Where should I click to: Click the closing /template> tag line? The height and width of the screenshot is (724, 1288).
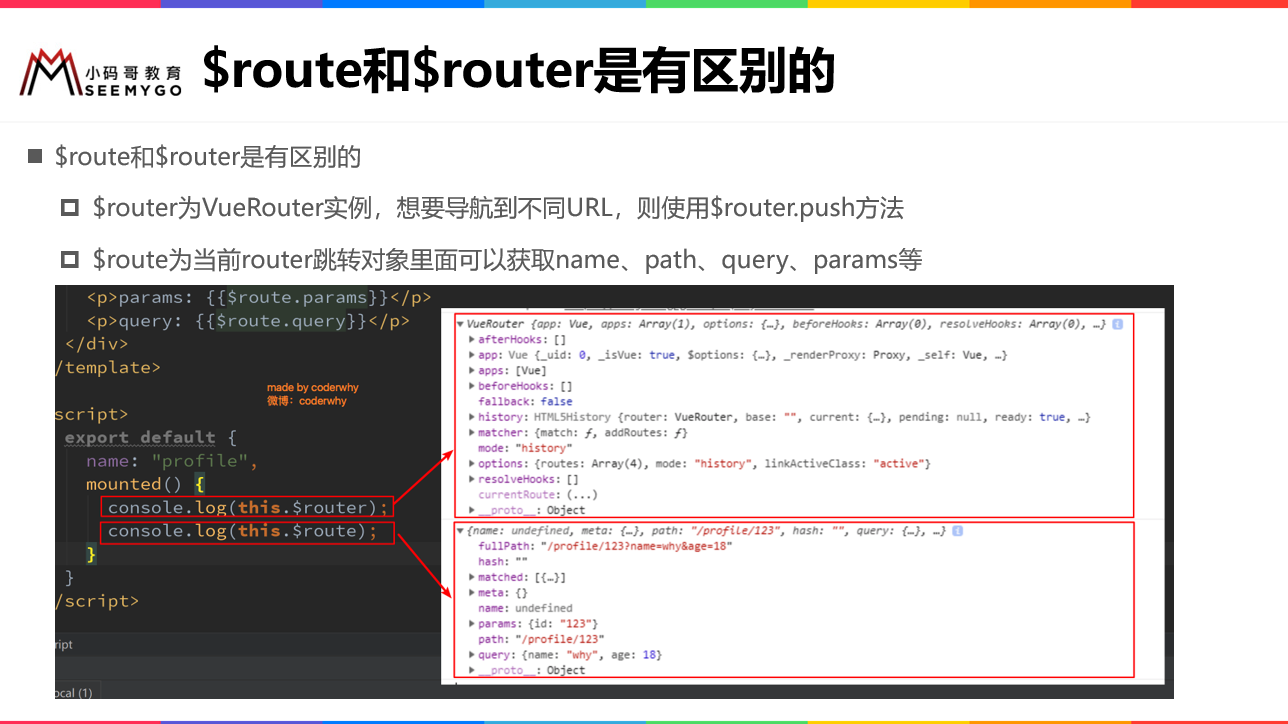107,367
